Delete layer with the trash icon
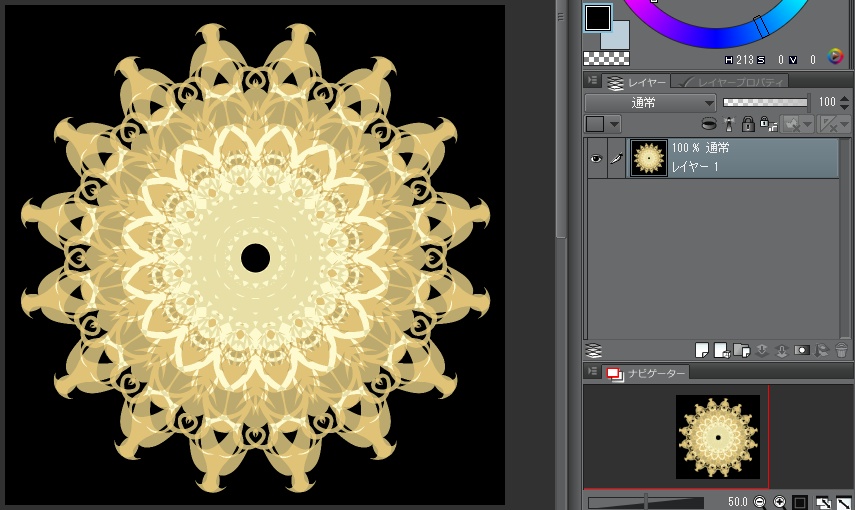Screen dimensions: 855x510 841,350
